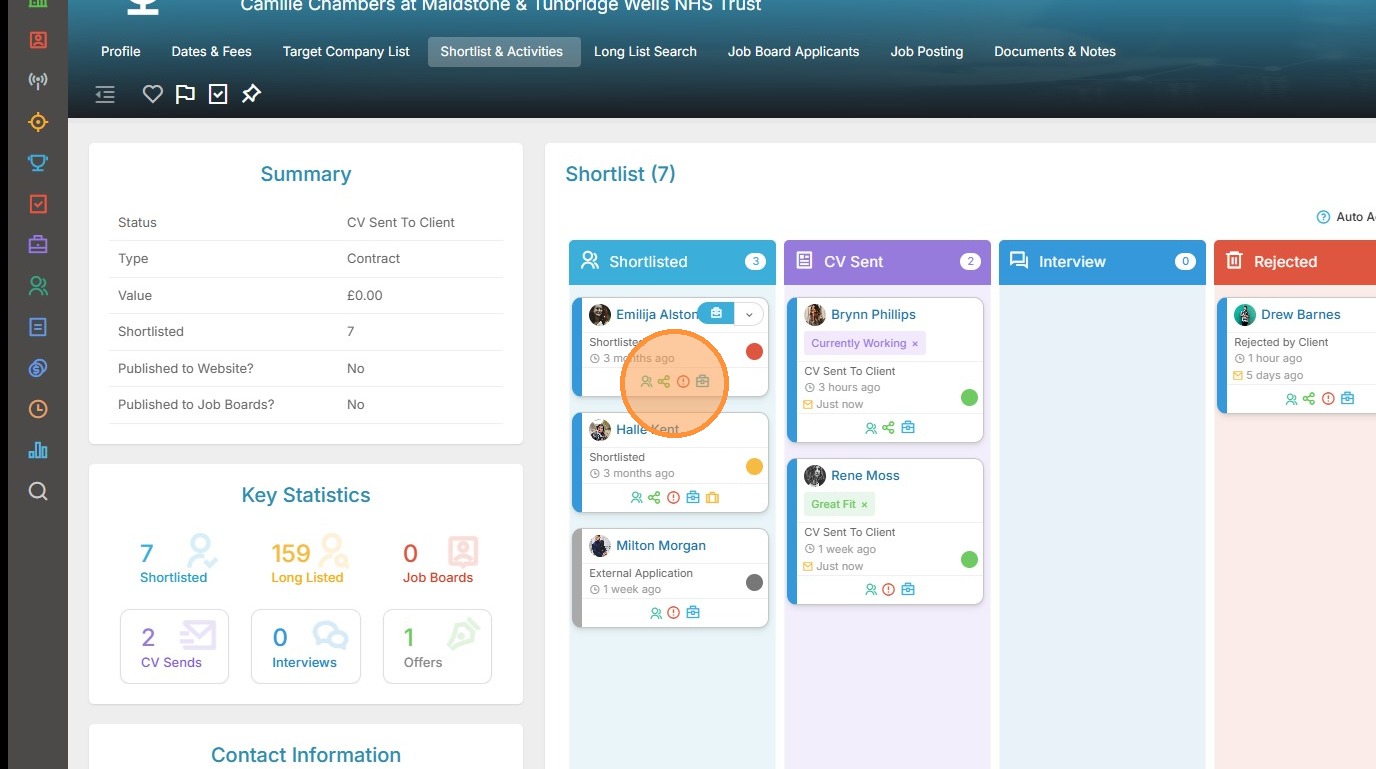Screen dimensions: 1376x769
Task: Click the share icon on Brynn Phillips' card
Action: tap(889, 428)
